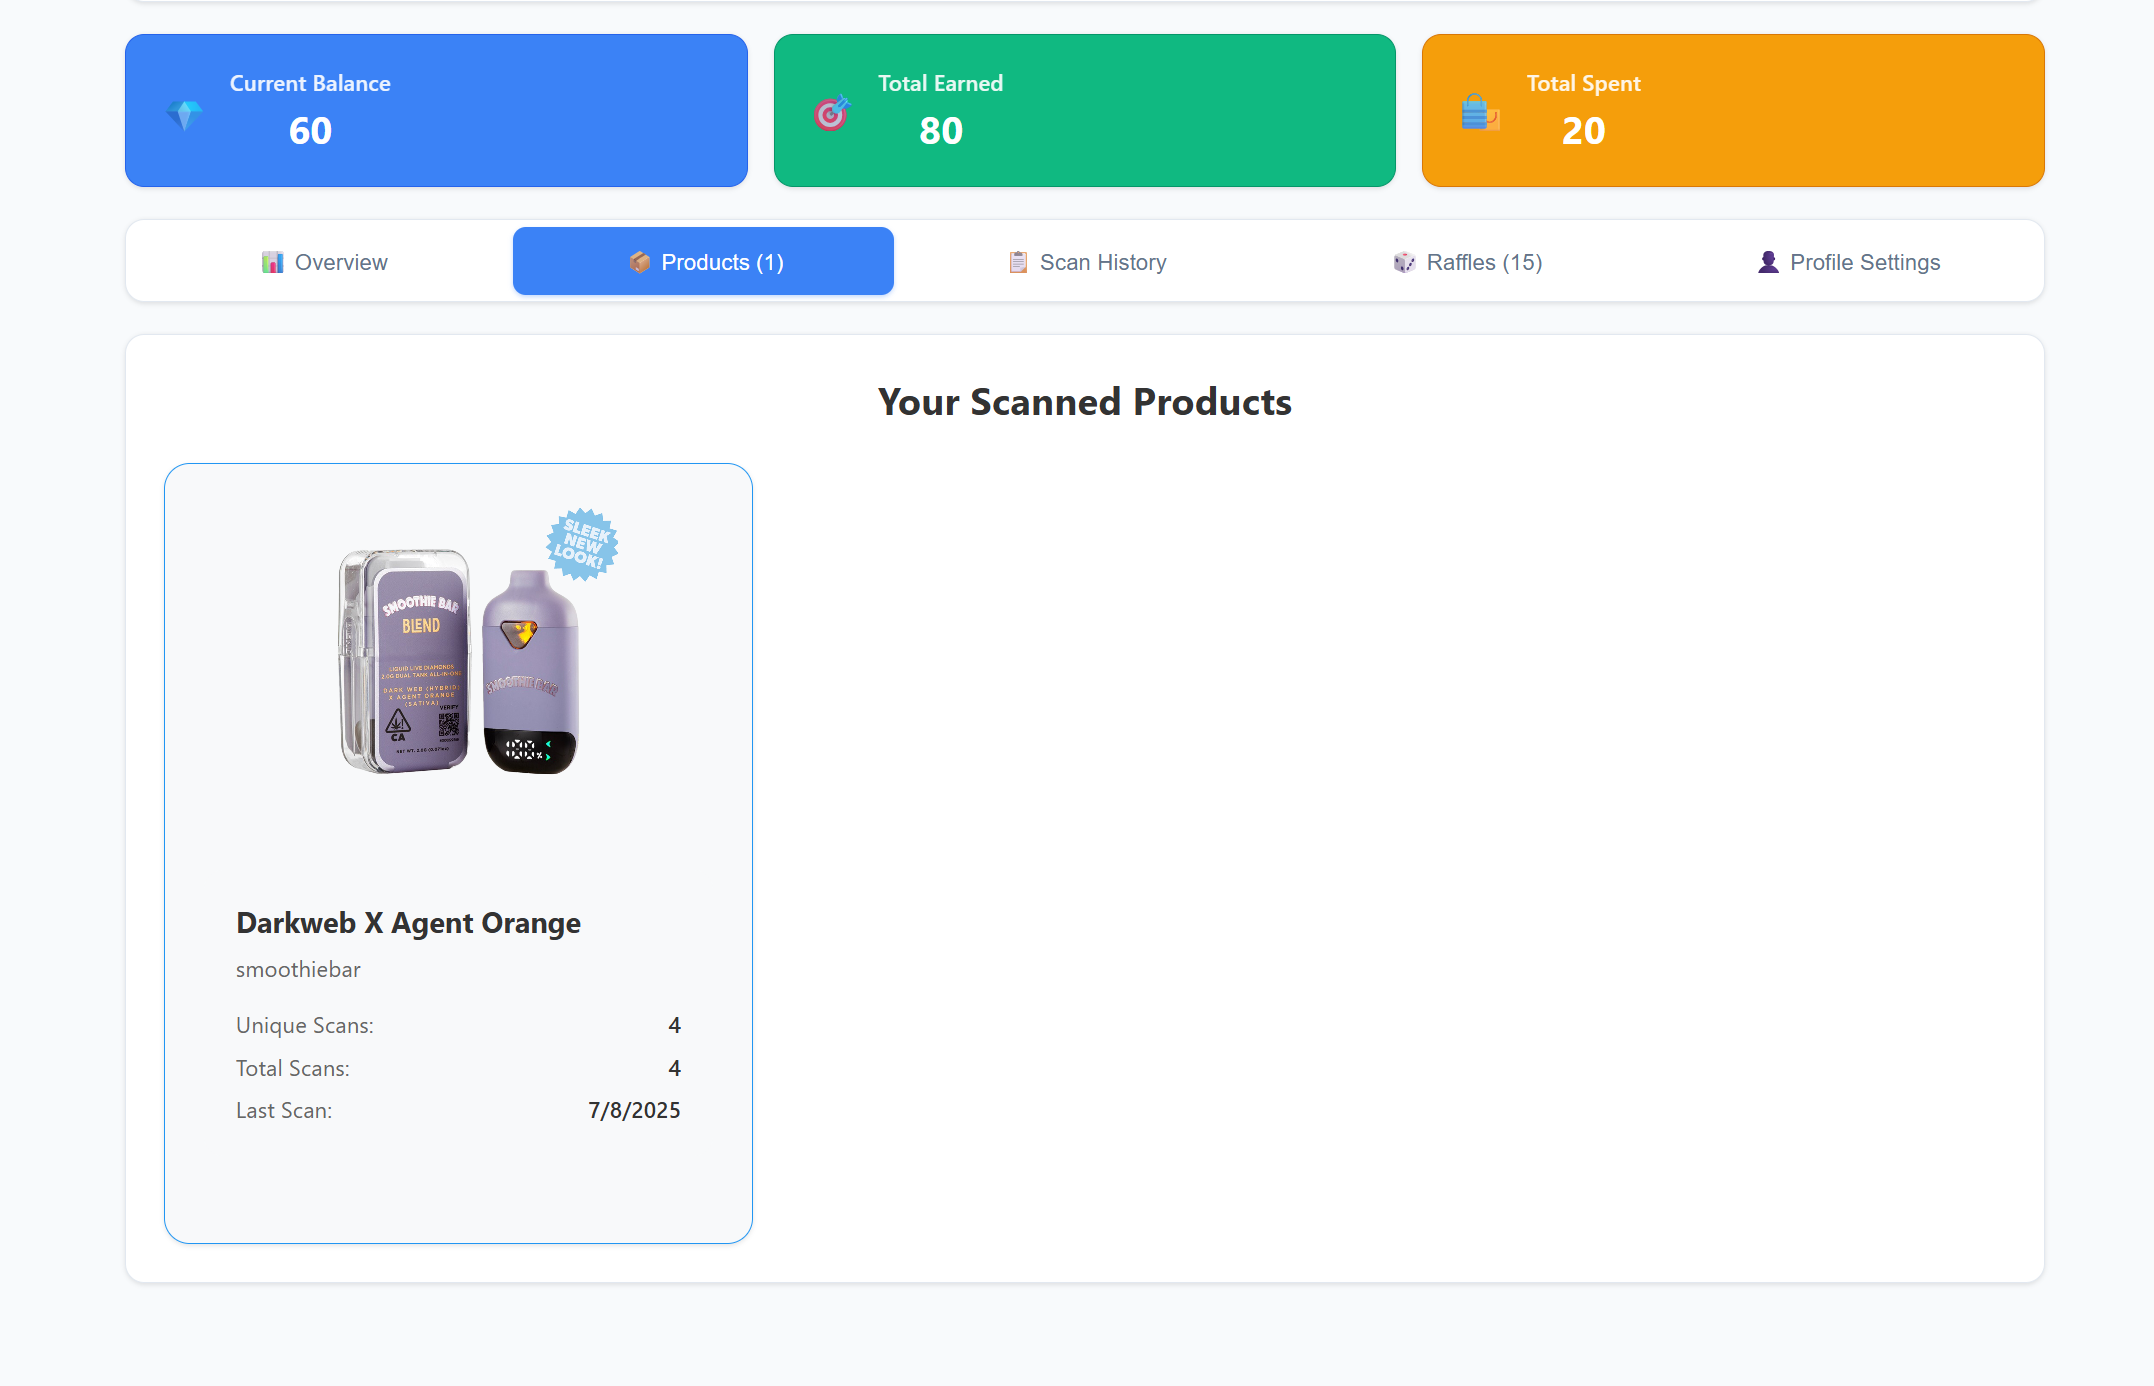Click the Total Spent orange card
Image resolution: width=2154 pixels, height=1386 pixels.
point(1733,110)
